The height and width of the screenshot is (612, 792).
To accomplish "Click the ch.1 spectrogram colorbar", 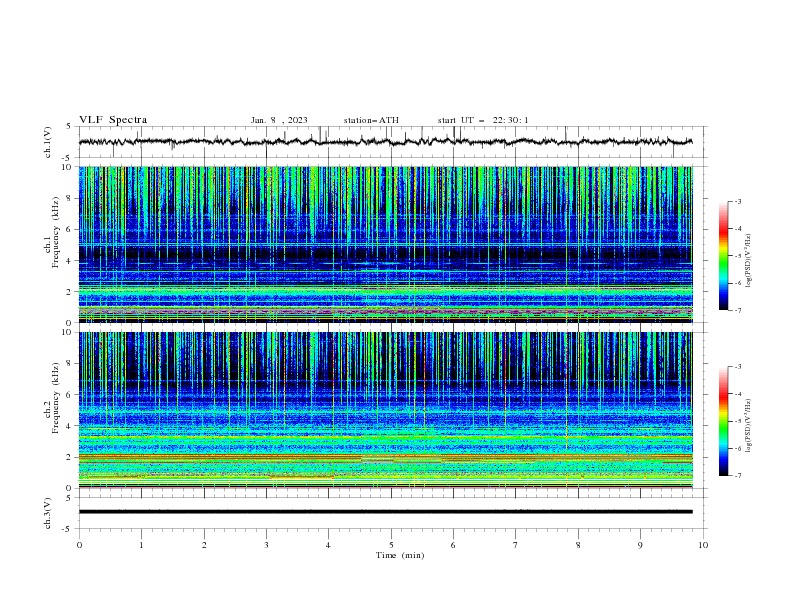I will coord(723,255).
